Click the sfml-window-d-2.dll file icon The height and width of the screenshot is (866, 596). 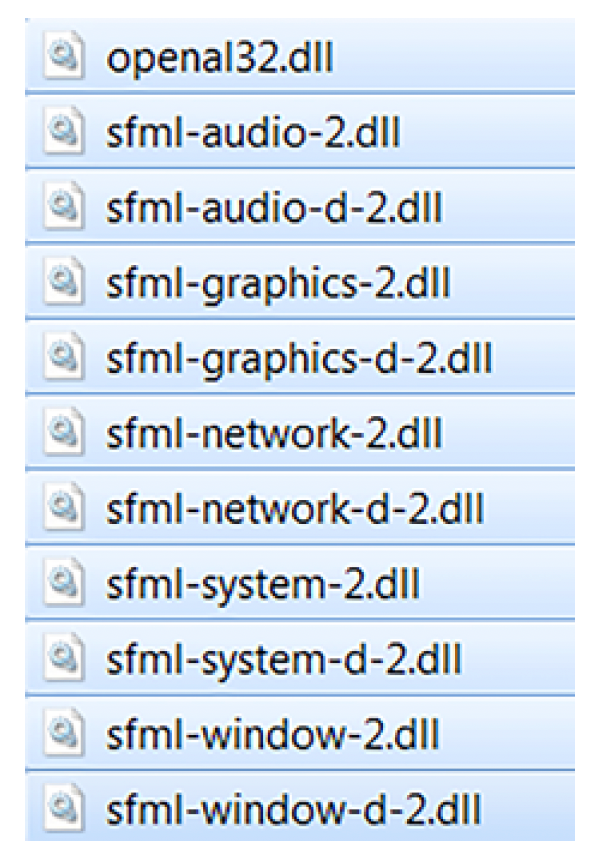64,810
